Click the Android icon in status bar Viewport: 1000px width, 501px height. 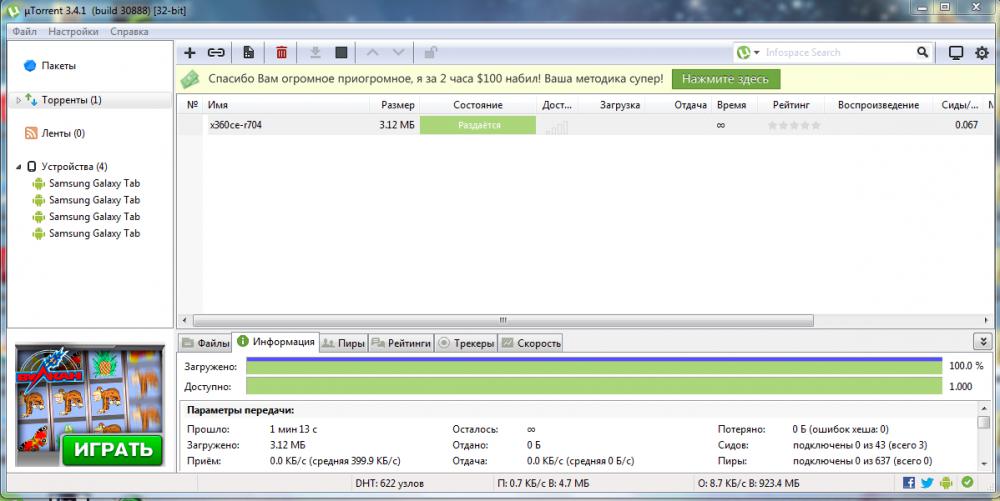[x=946, y=483]
